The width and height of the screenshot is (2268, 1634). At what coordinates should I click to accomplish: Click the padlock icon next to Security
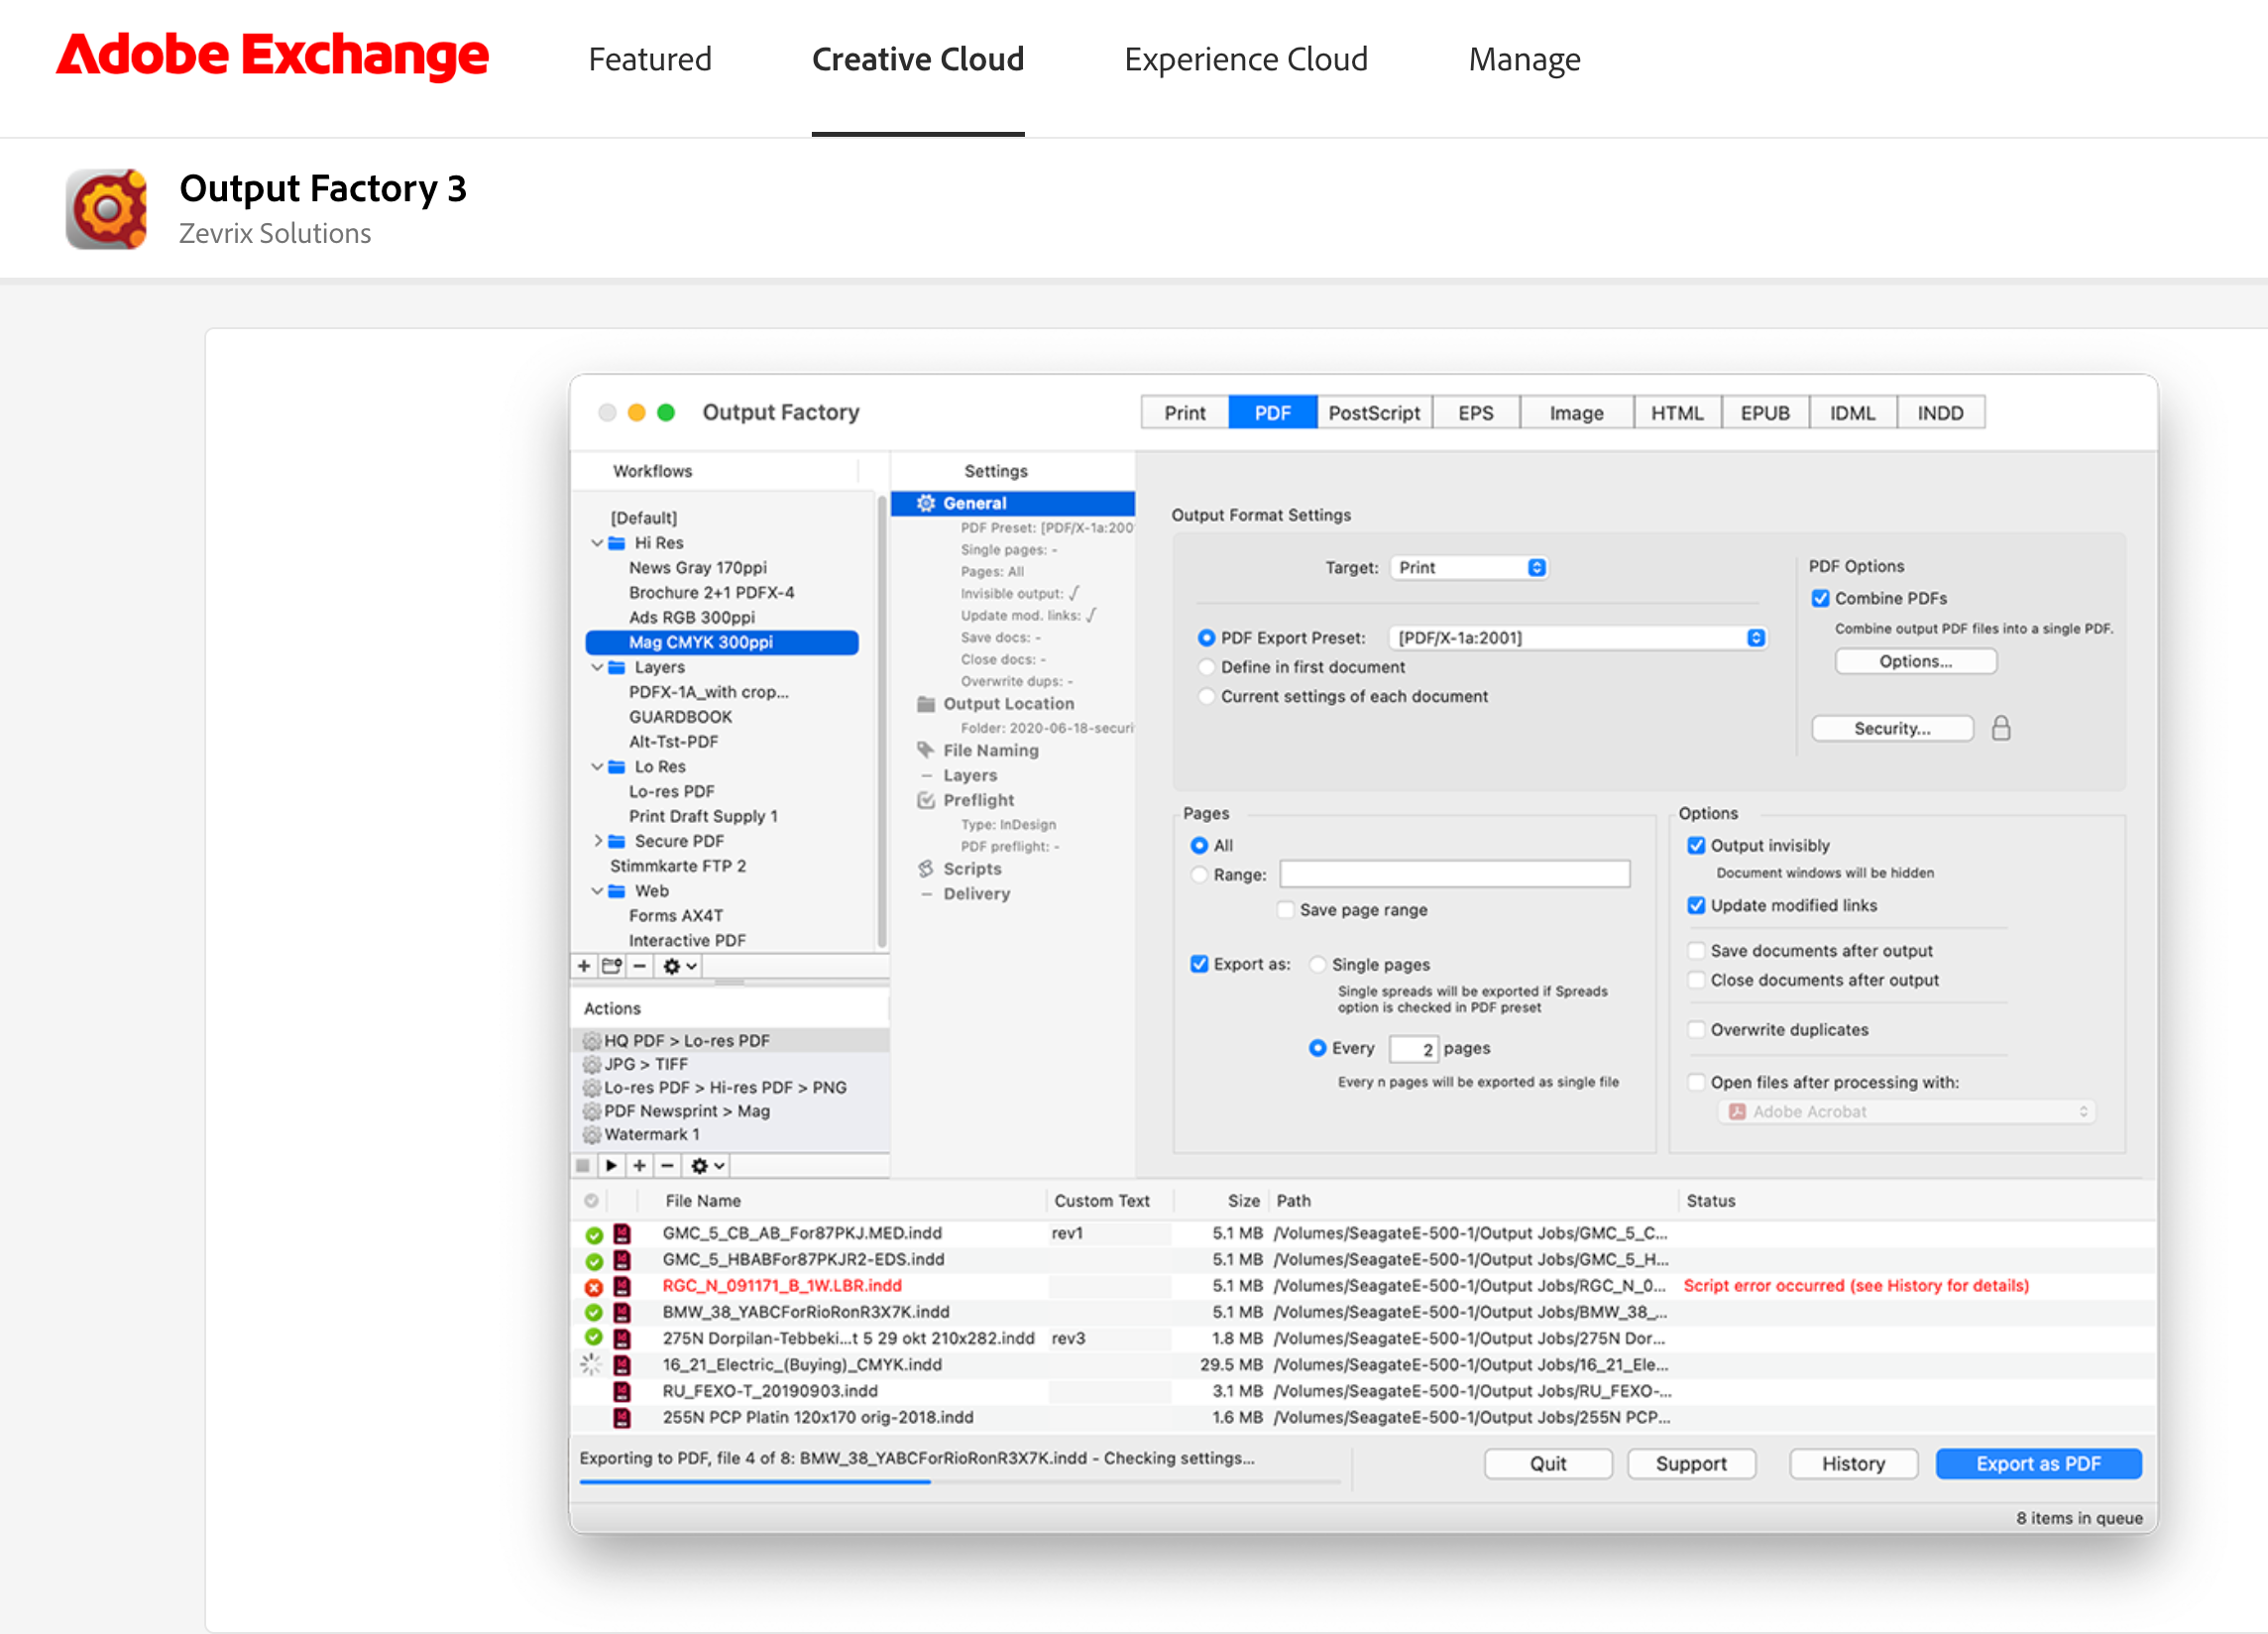pyautogui.click(x=2001, y=728)
